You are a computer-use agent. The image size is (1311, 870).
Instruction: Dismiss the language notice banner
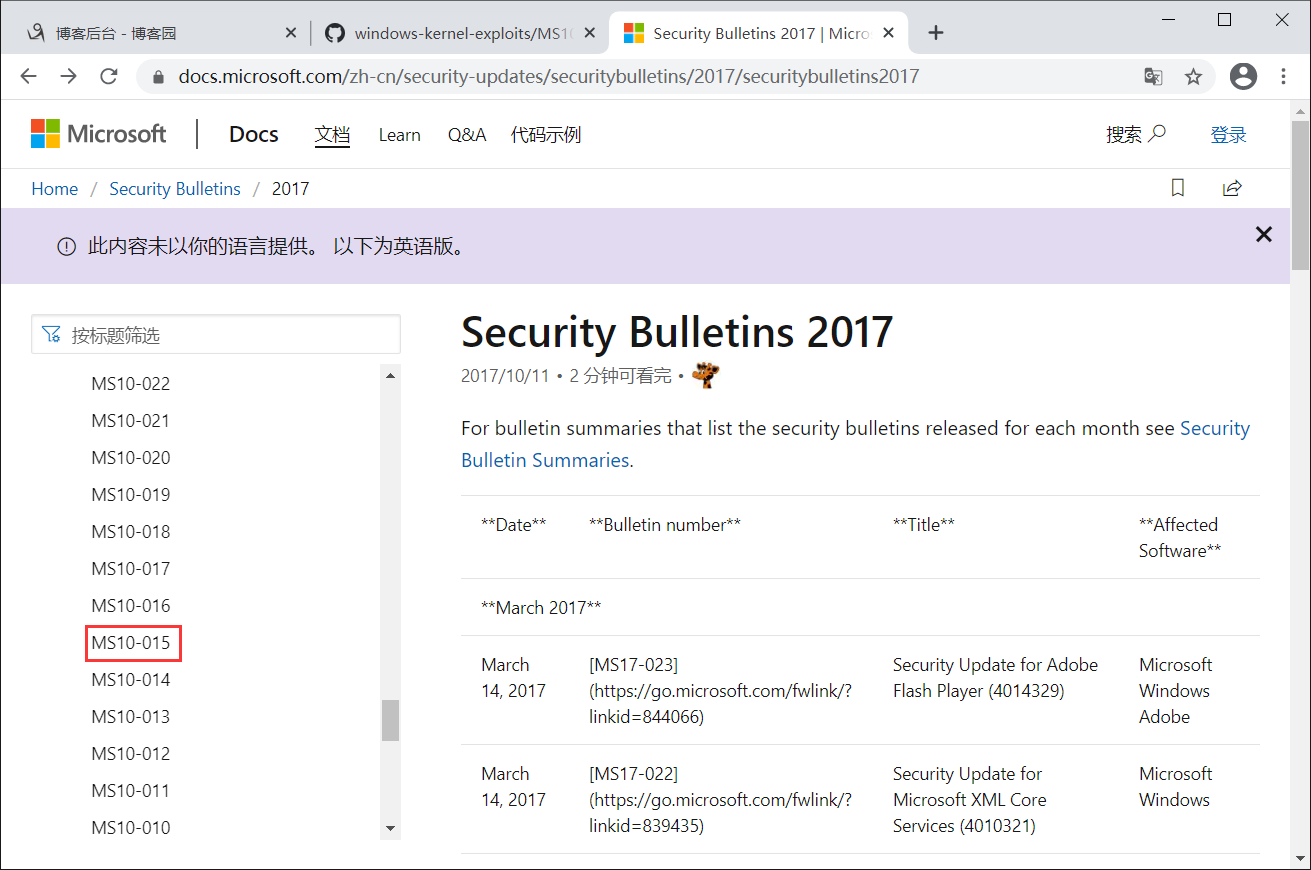1264,235
